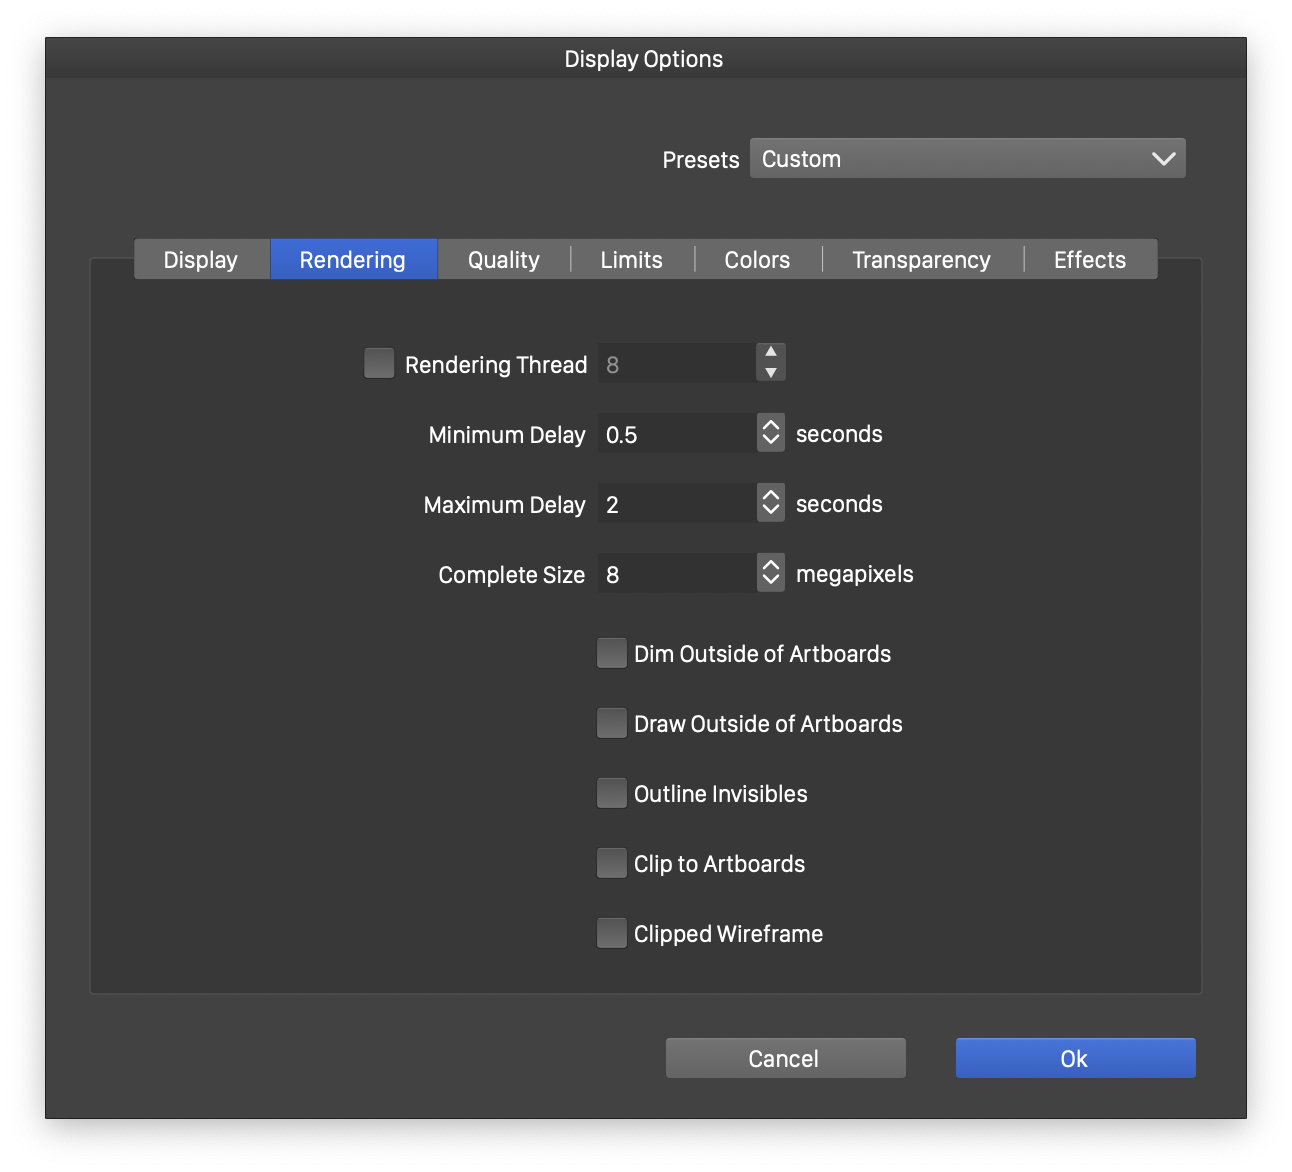This screenshot has width=1292, height=1172.
Task: Toggle Draw Outside of Artboards checkbox
Action: coord(611,723)
